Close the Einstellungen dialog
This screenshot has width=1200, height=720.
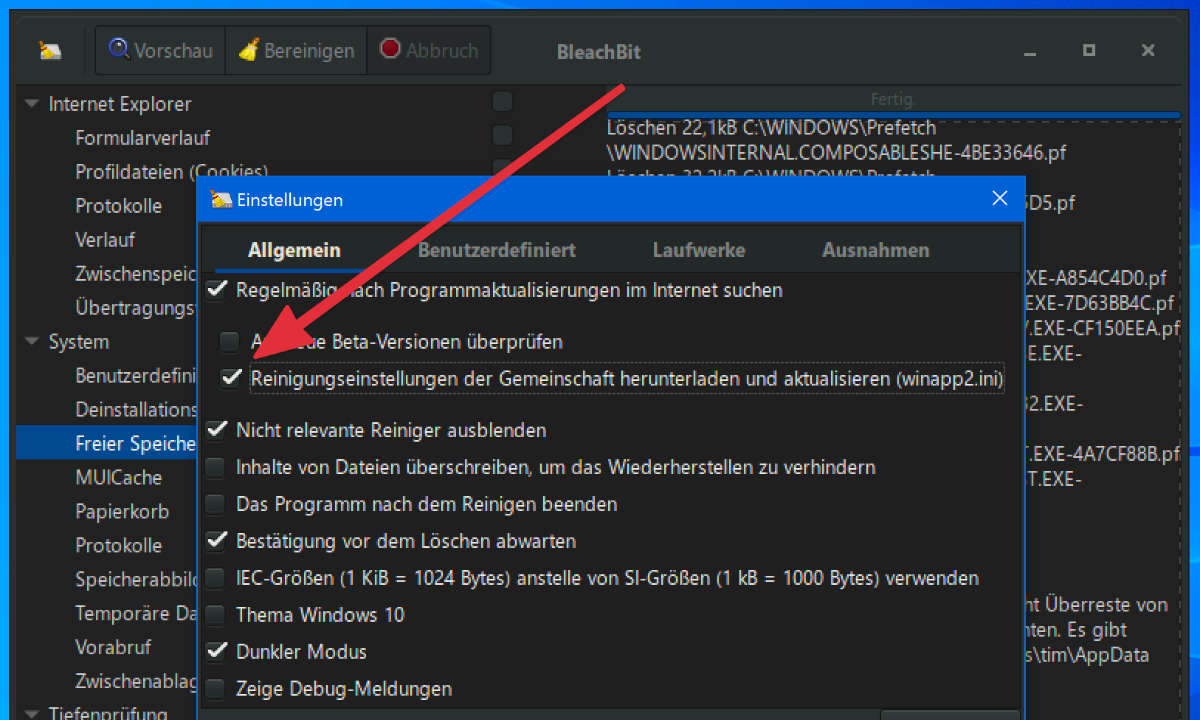point(999,198)
